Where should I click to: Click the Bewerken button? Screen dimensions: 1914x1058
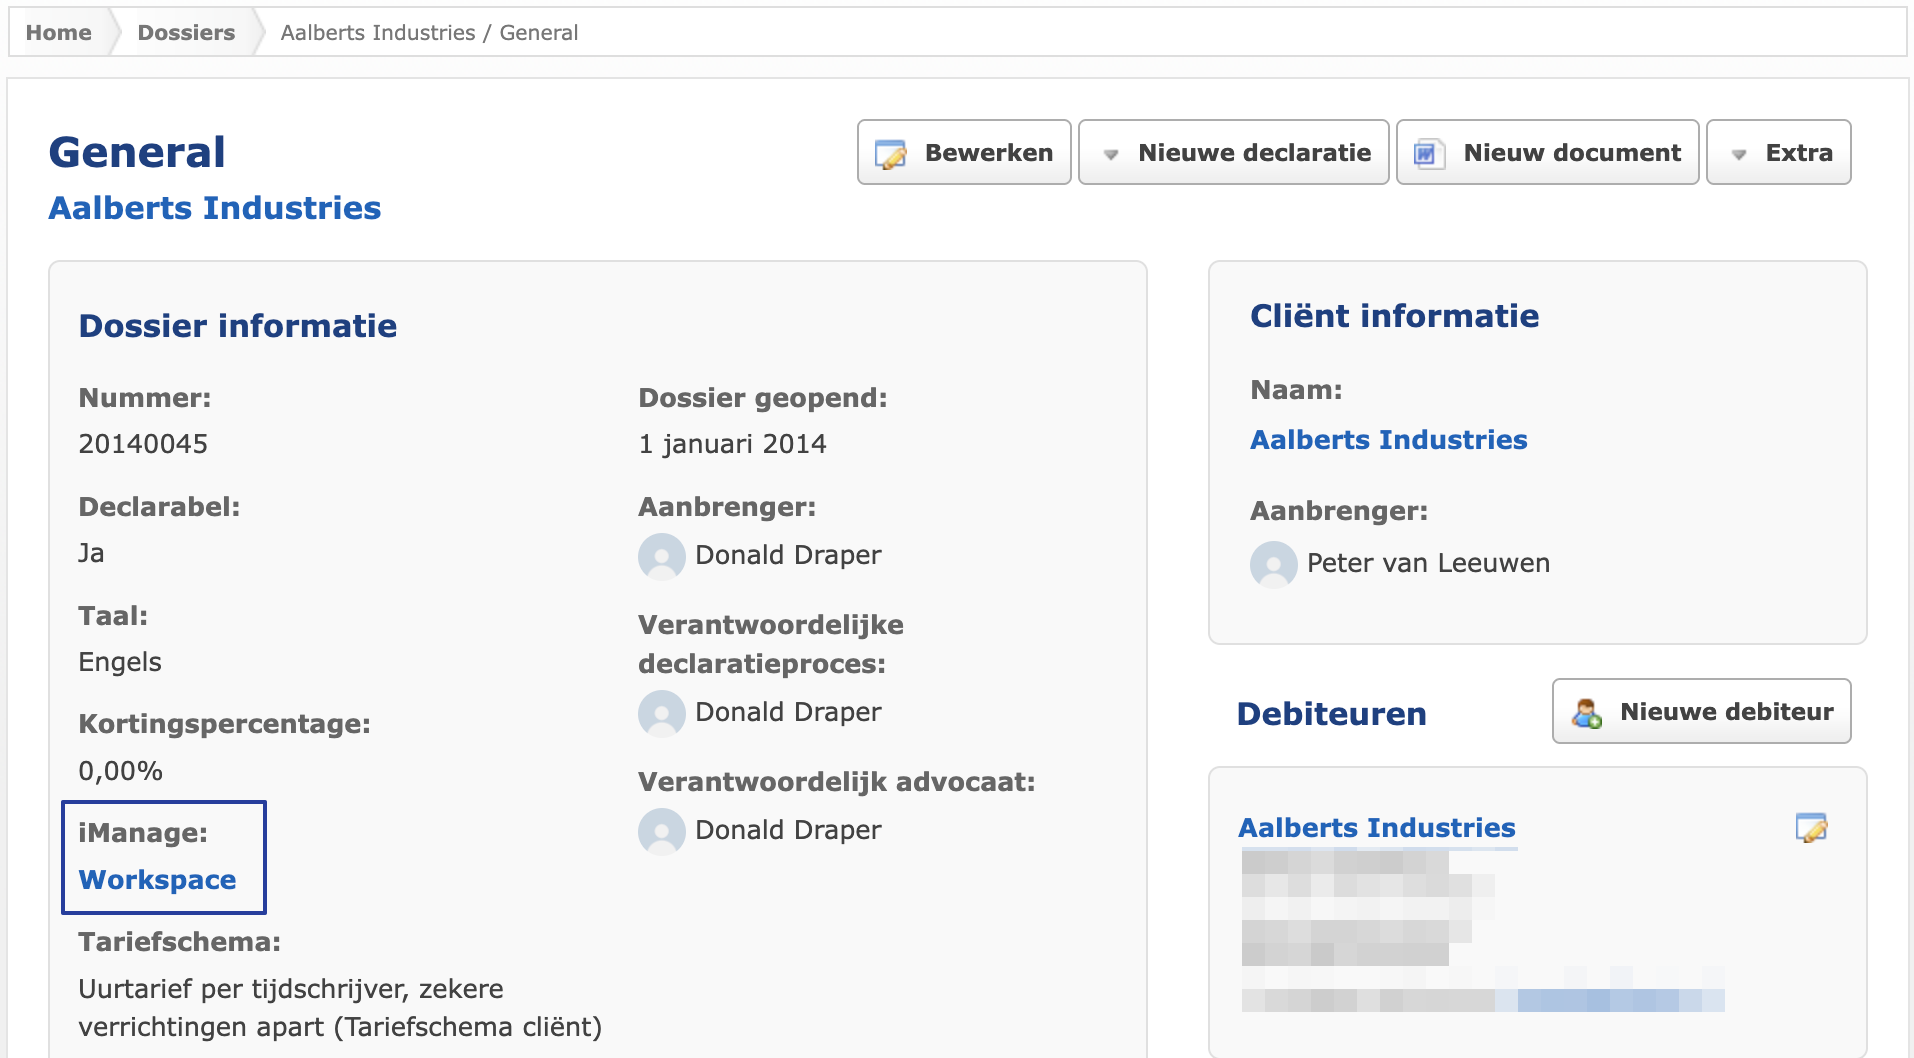[x=964, y=152]
